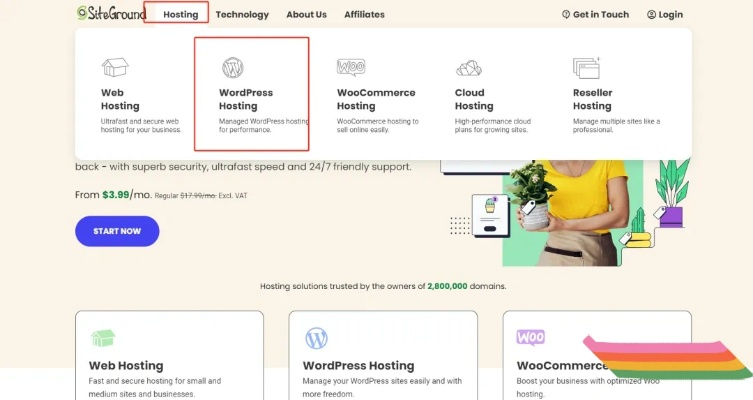
Task: Select Reseller Hosting in the dropdown menu
Action: [592, 99]
